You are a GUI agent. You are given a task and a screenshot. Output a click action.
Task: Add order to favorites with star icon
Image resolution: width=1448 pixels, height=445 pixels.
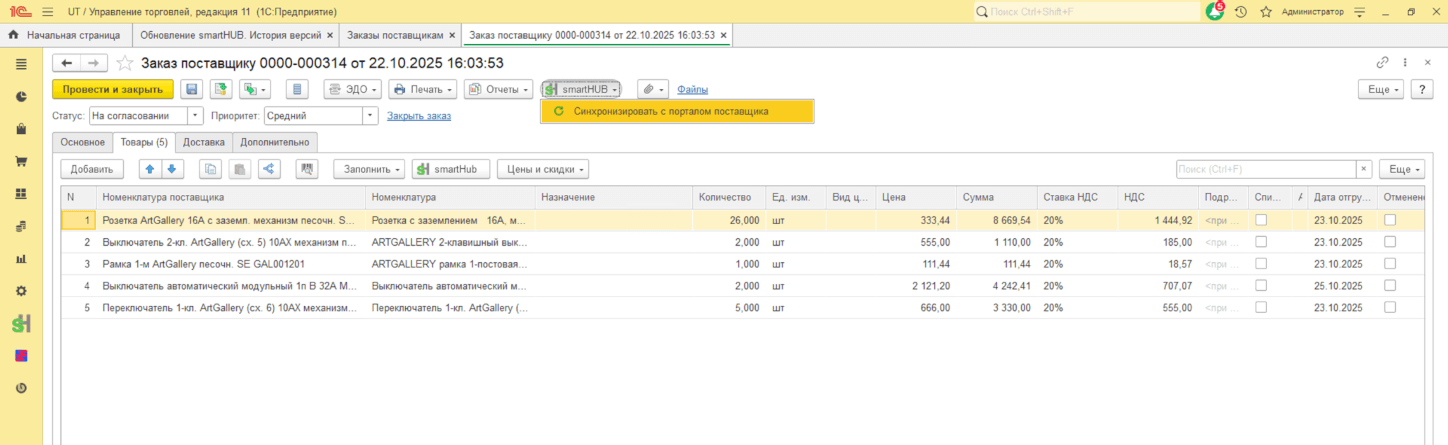[125, 63]
